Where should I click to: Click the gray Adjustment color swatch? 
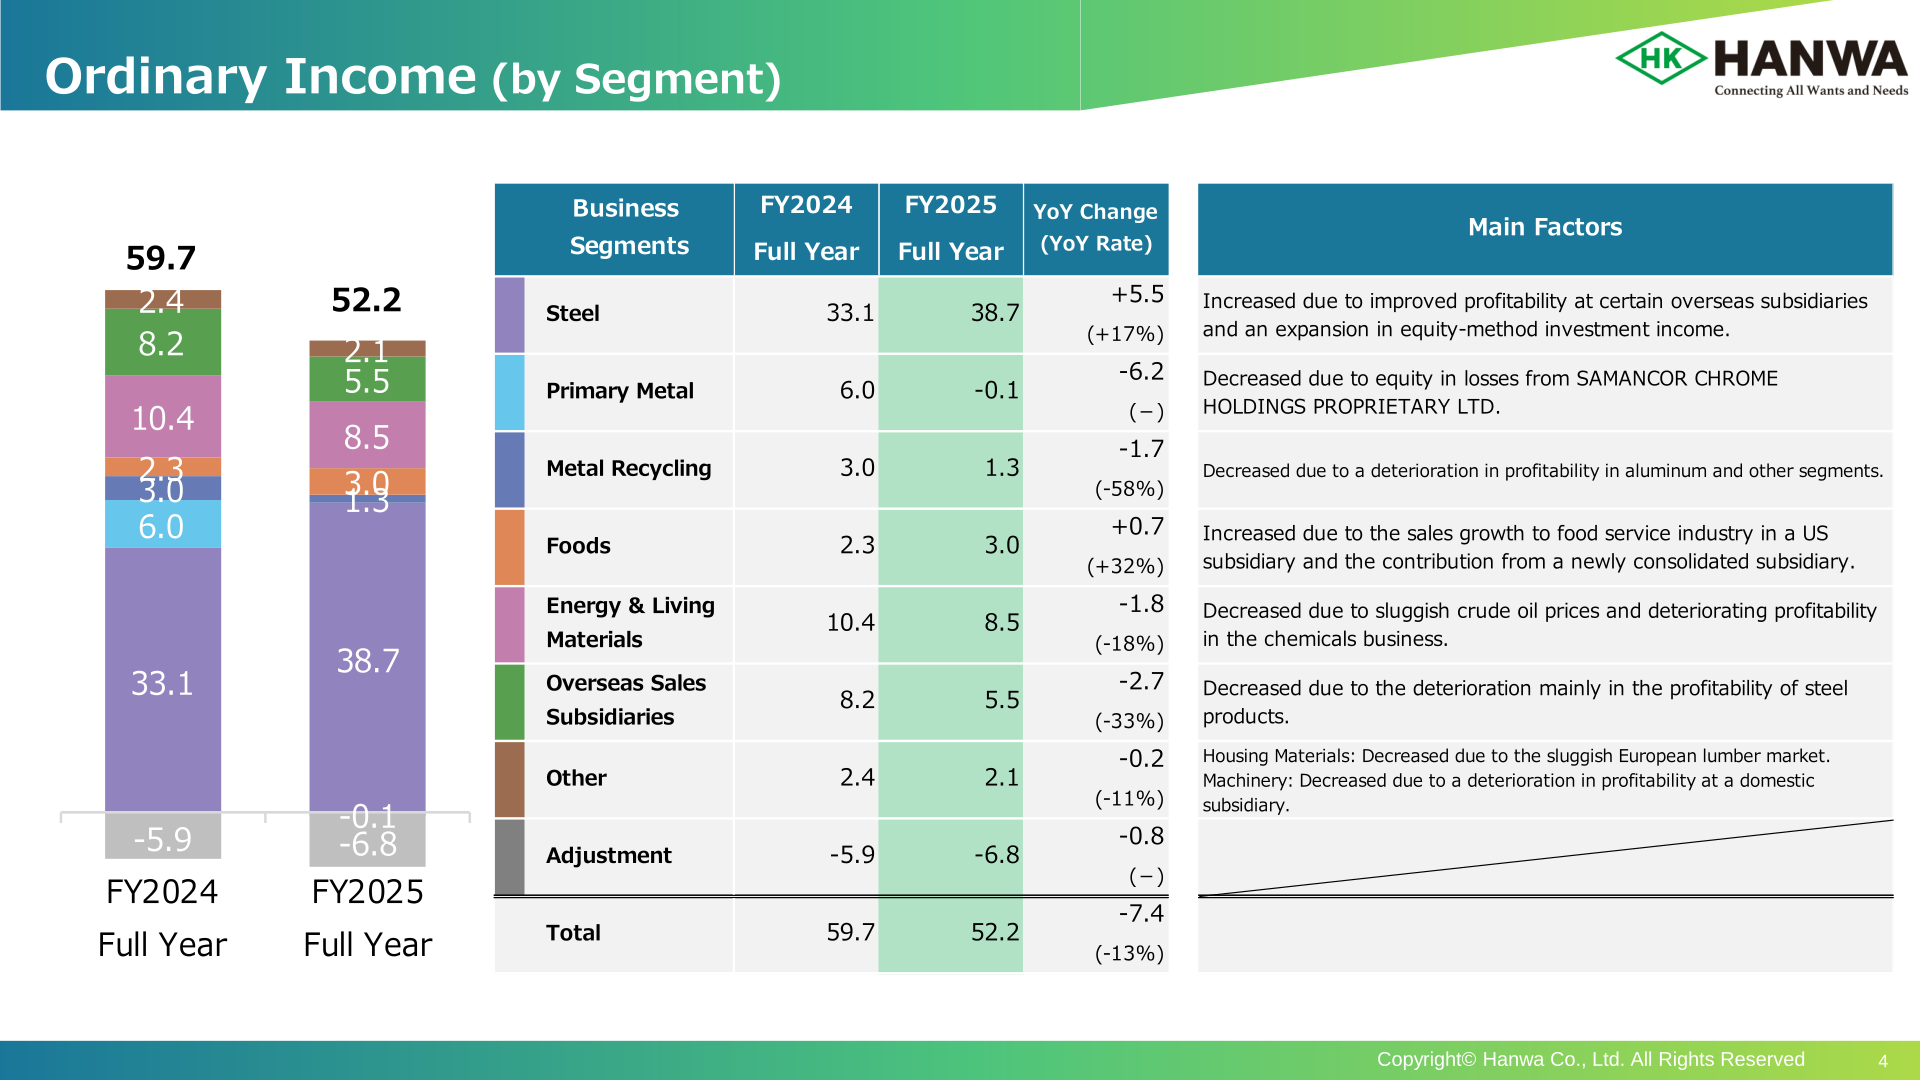pos(510,857)
